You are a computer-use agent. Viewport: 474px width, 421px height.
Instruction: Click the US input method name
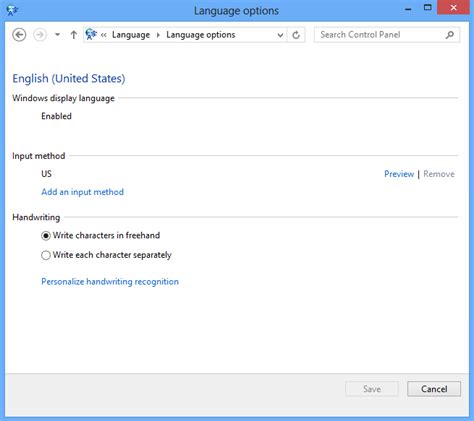tap(46, 174)
